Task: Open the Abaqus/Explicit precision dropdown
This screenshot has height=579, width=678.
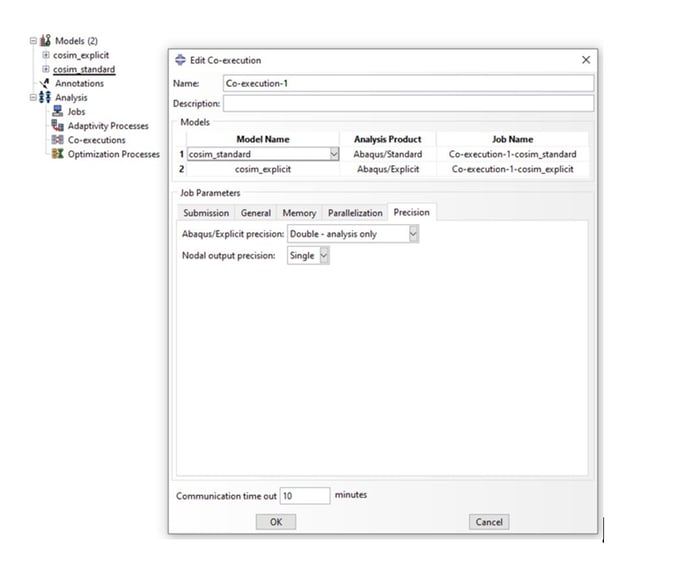Action: point(413,234)
